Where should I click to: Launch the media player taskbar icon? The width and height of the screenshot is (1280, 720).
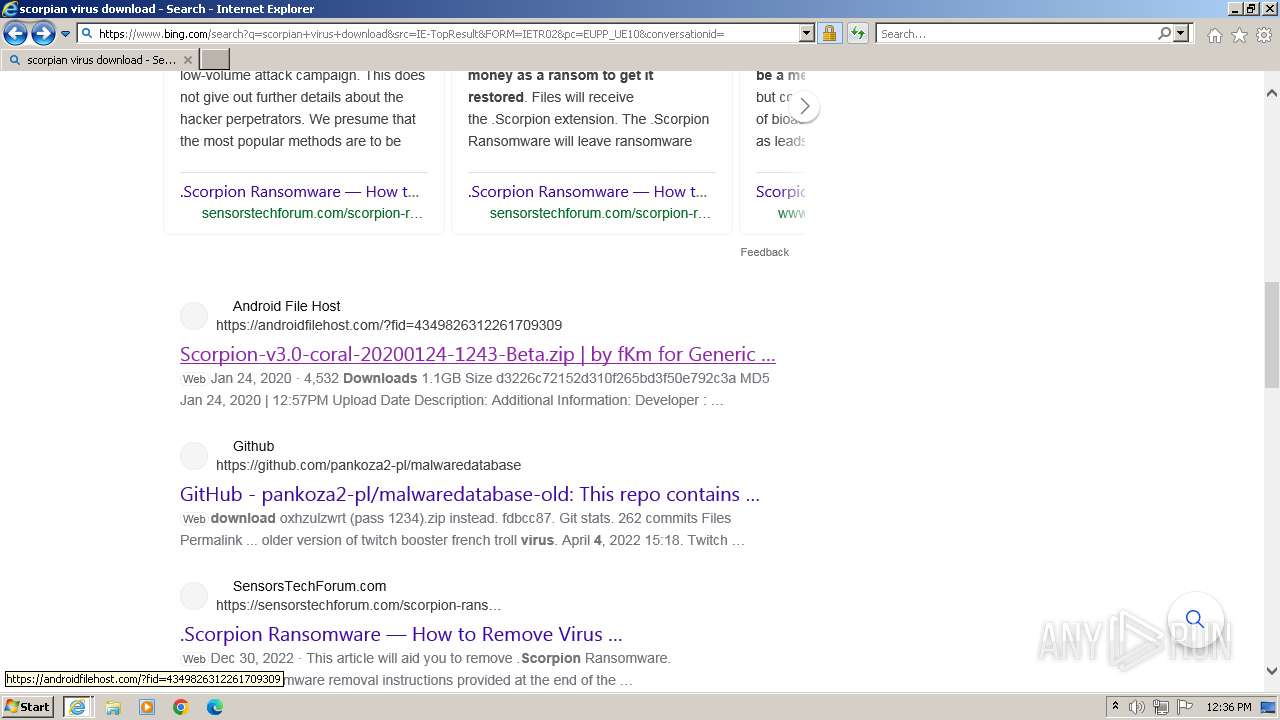[147, 707]
